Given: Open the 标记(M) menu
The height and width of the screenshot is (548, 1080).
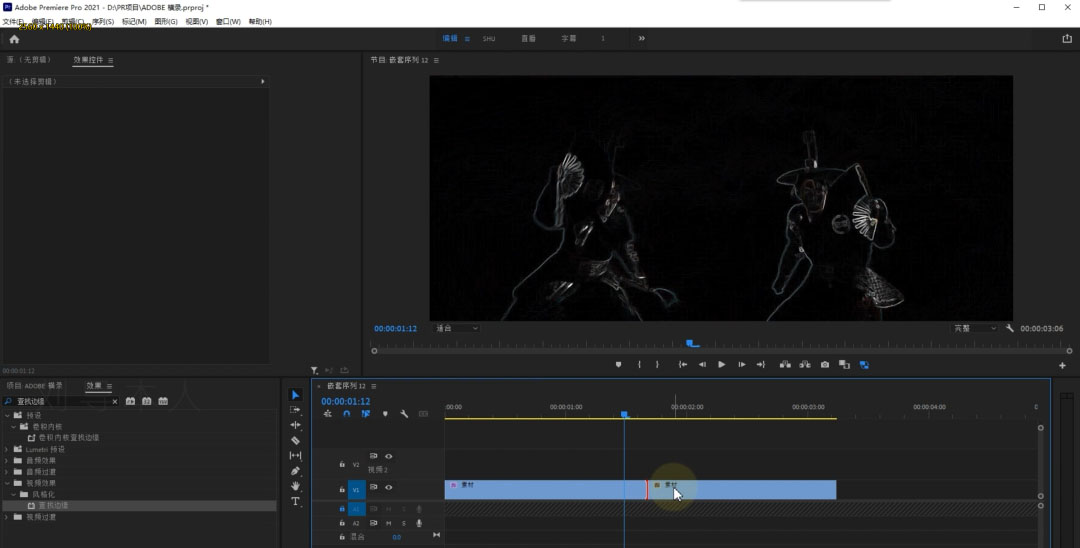Looking at the screenshot, I should (x=134, y=21).
